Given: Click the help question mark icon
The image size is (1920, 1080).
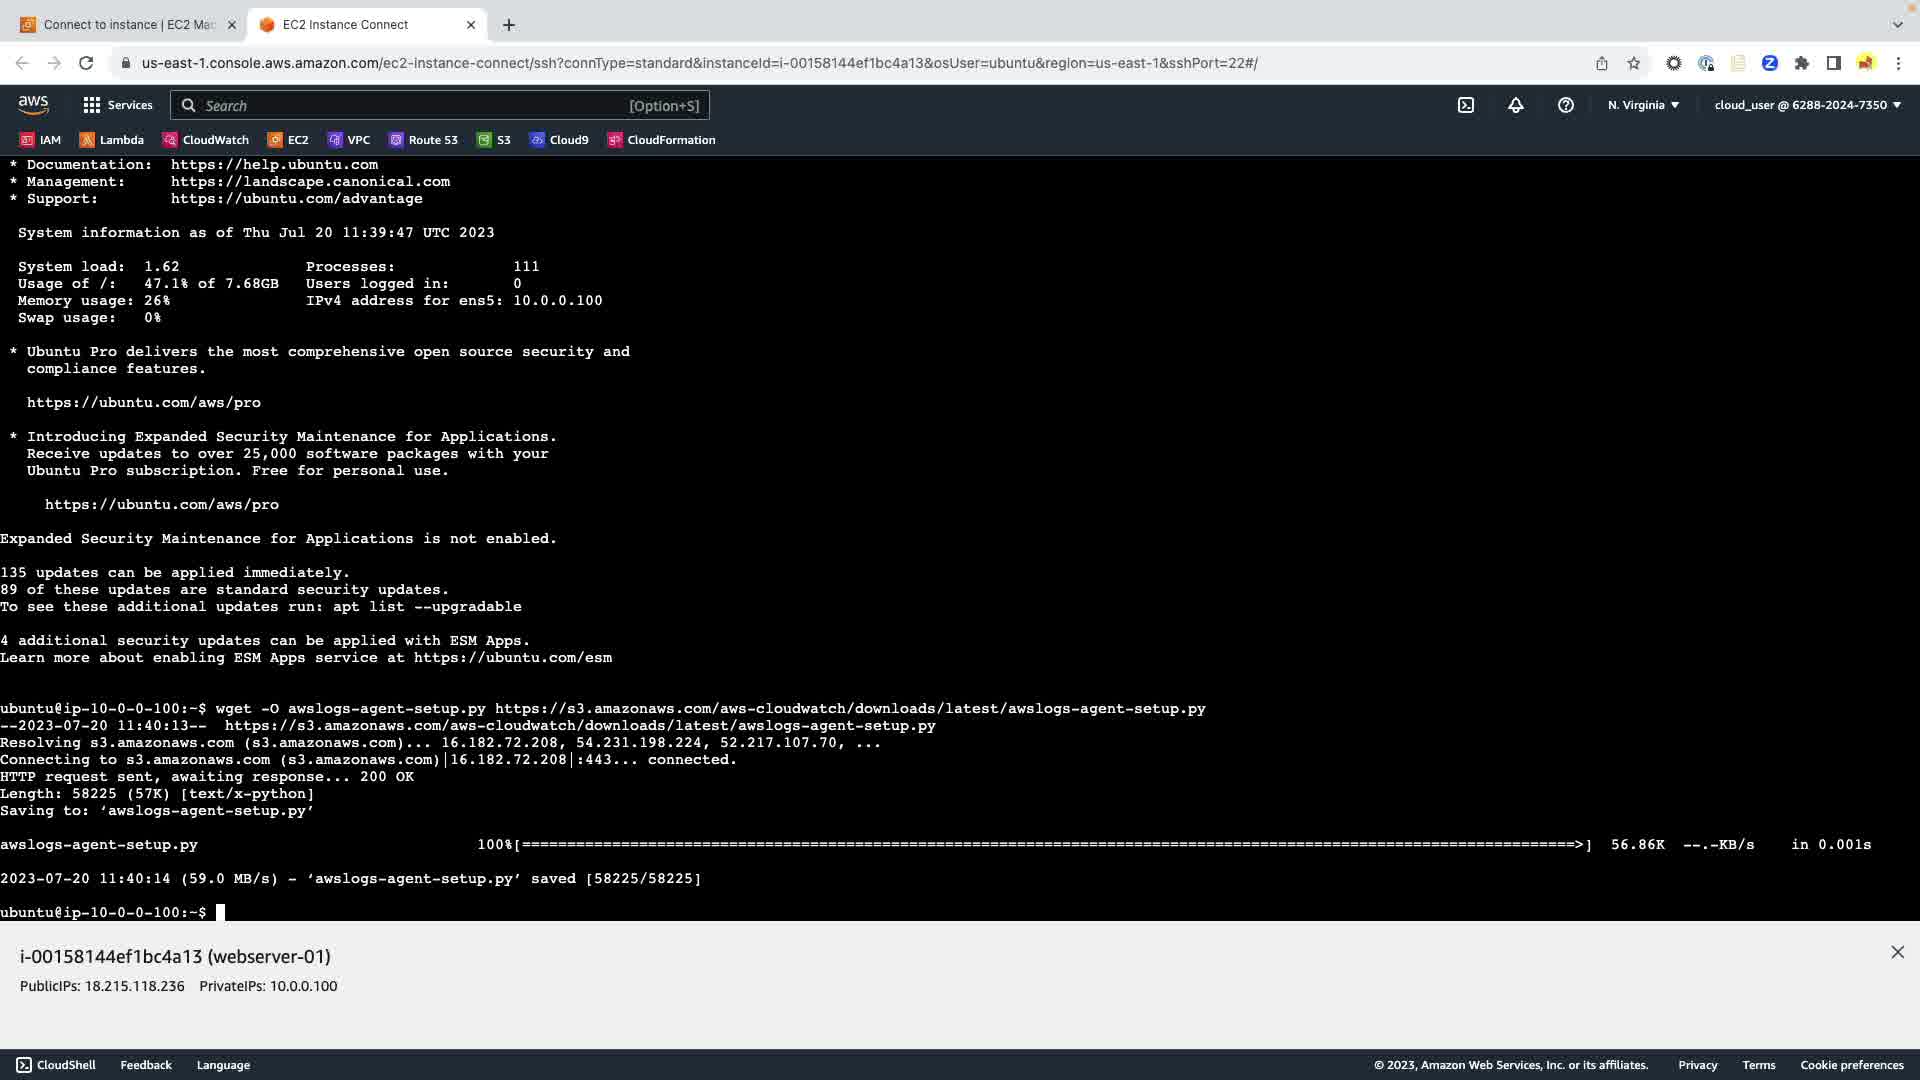Looking at the screenshot, I should click(x=1566, y=105).
